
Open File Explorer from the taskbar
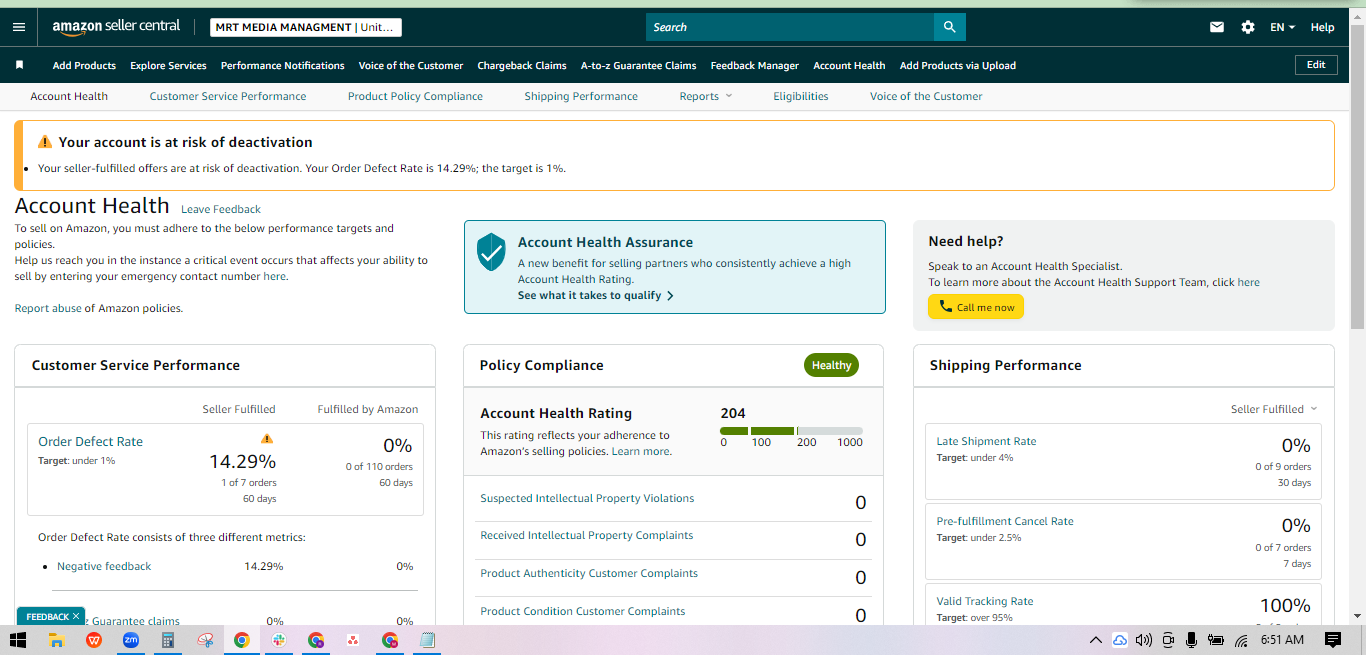(x=57, y=640)
